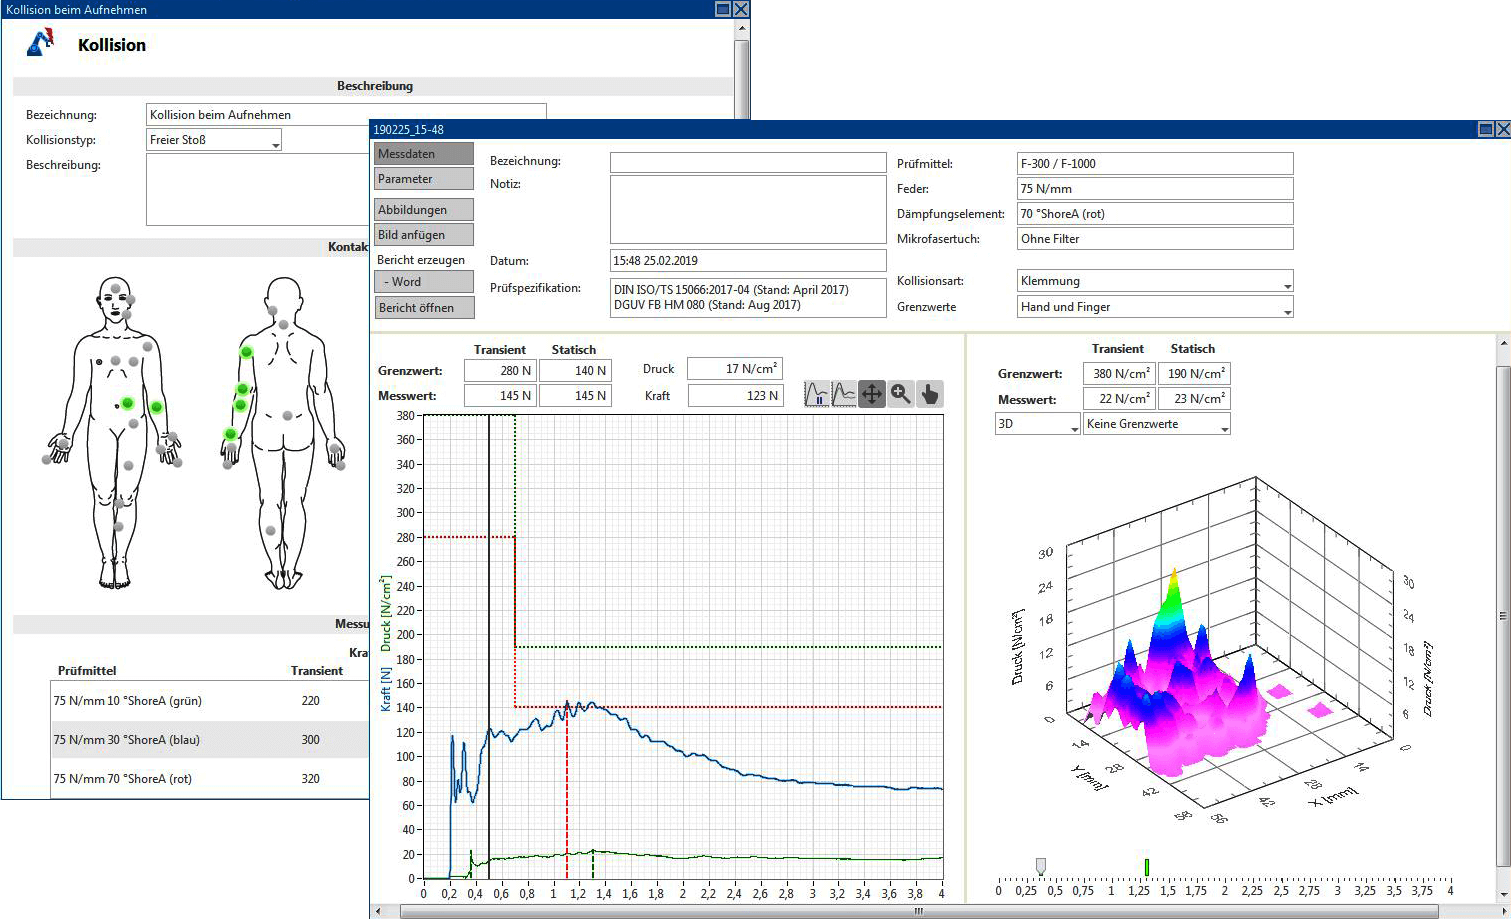Open the Kollisionstyp dropdown showing Freier Stoß
Viewport: 1511px width, 919px height.
(x=214, y=140)
